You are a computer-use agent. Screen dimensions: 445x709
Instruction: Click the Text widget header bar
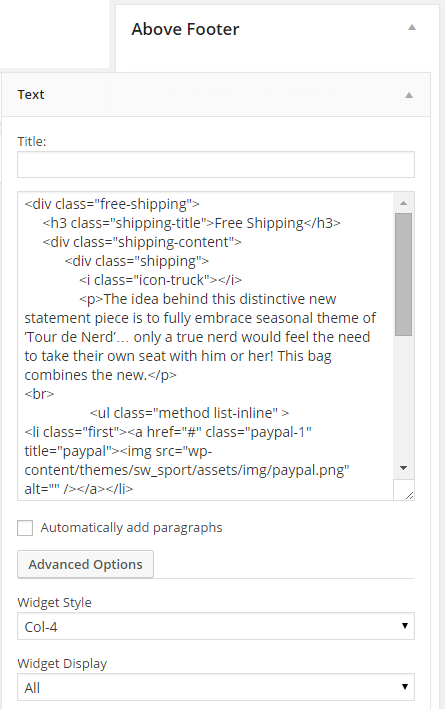pyautogui.click(x=216, y=95)
